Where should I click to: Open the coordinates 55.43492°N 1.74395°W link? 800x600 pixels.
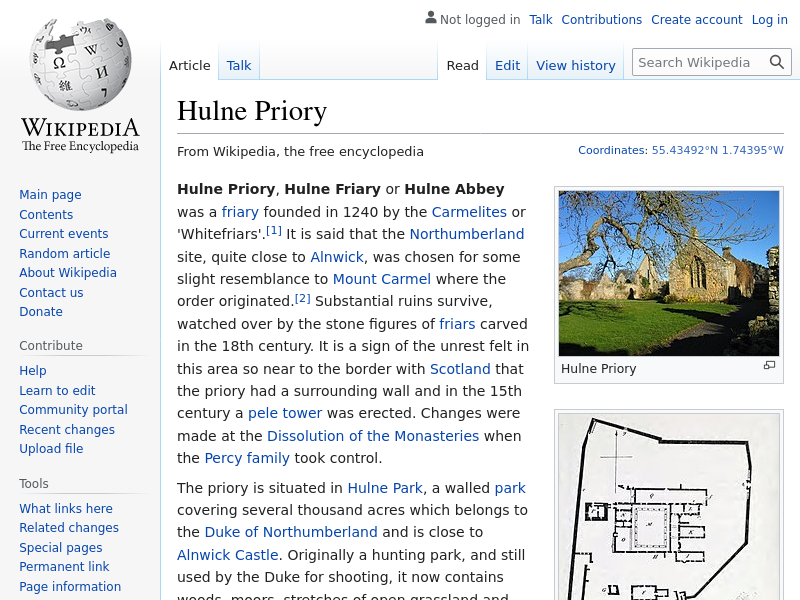tap(717, 150)
